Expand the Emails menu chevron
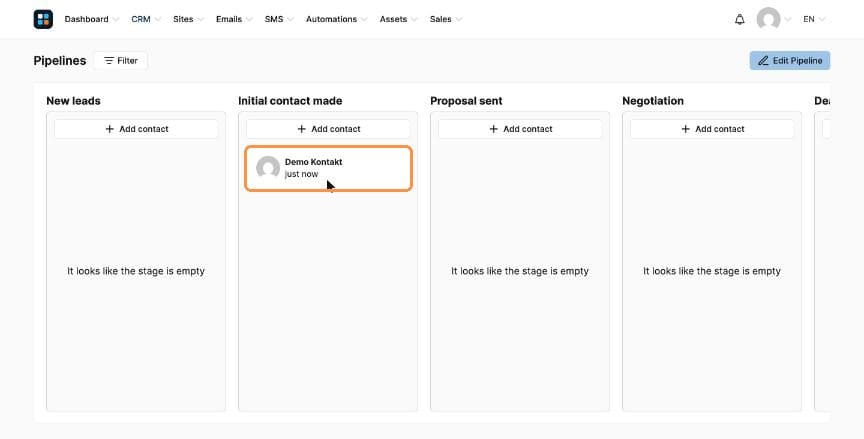 249,19
